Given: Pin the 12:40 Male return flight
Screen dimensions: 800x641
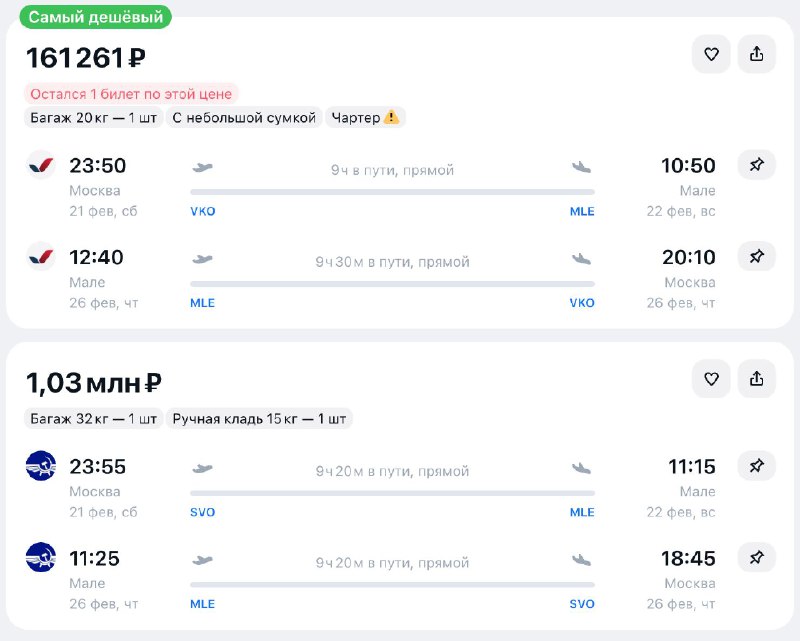Looking at the screenshot, I should point(757,257).
